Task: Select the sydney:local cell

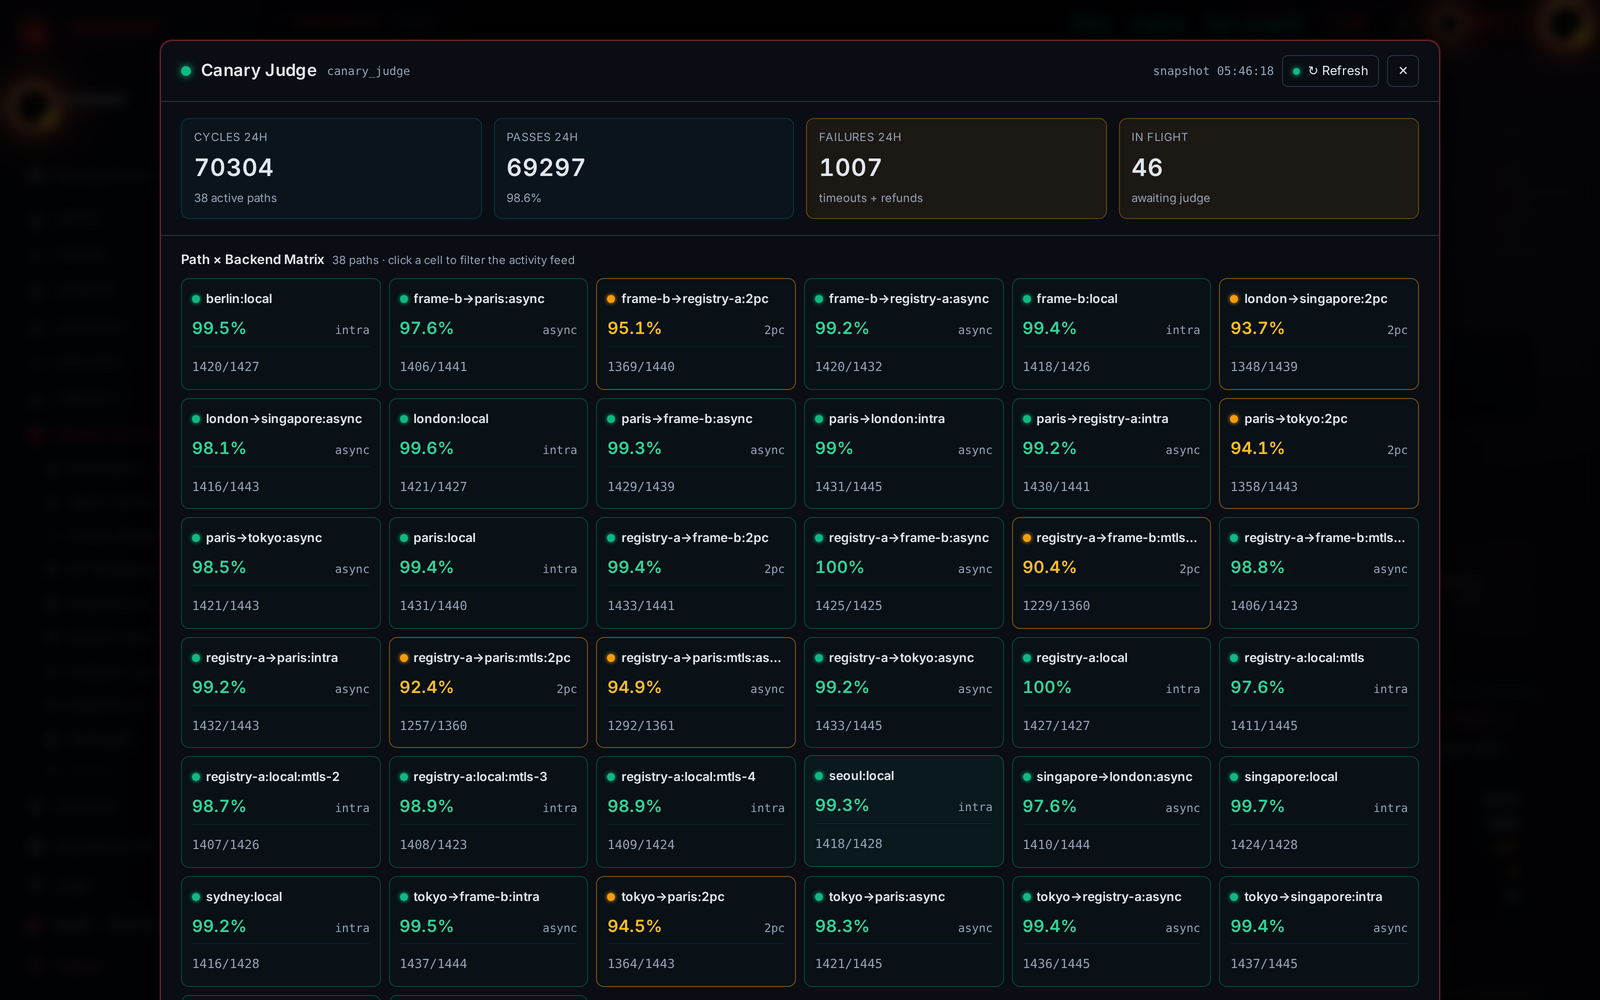Action: click(x=281, y=932)
